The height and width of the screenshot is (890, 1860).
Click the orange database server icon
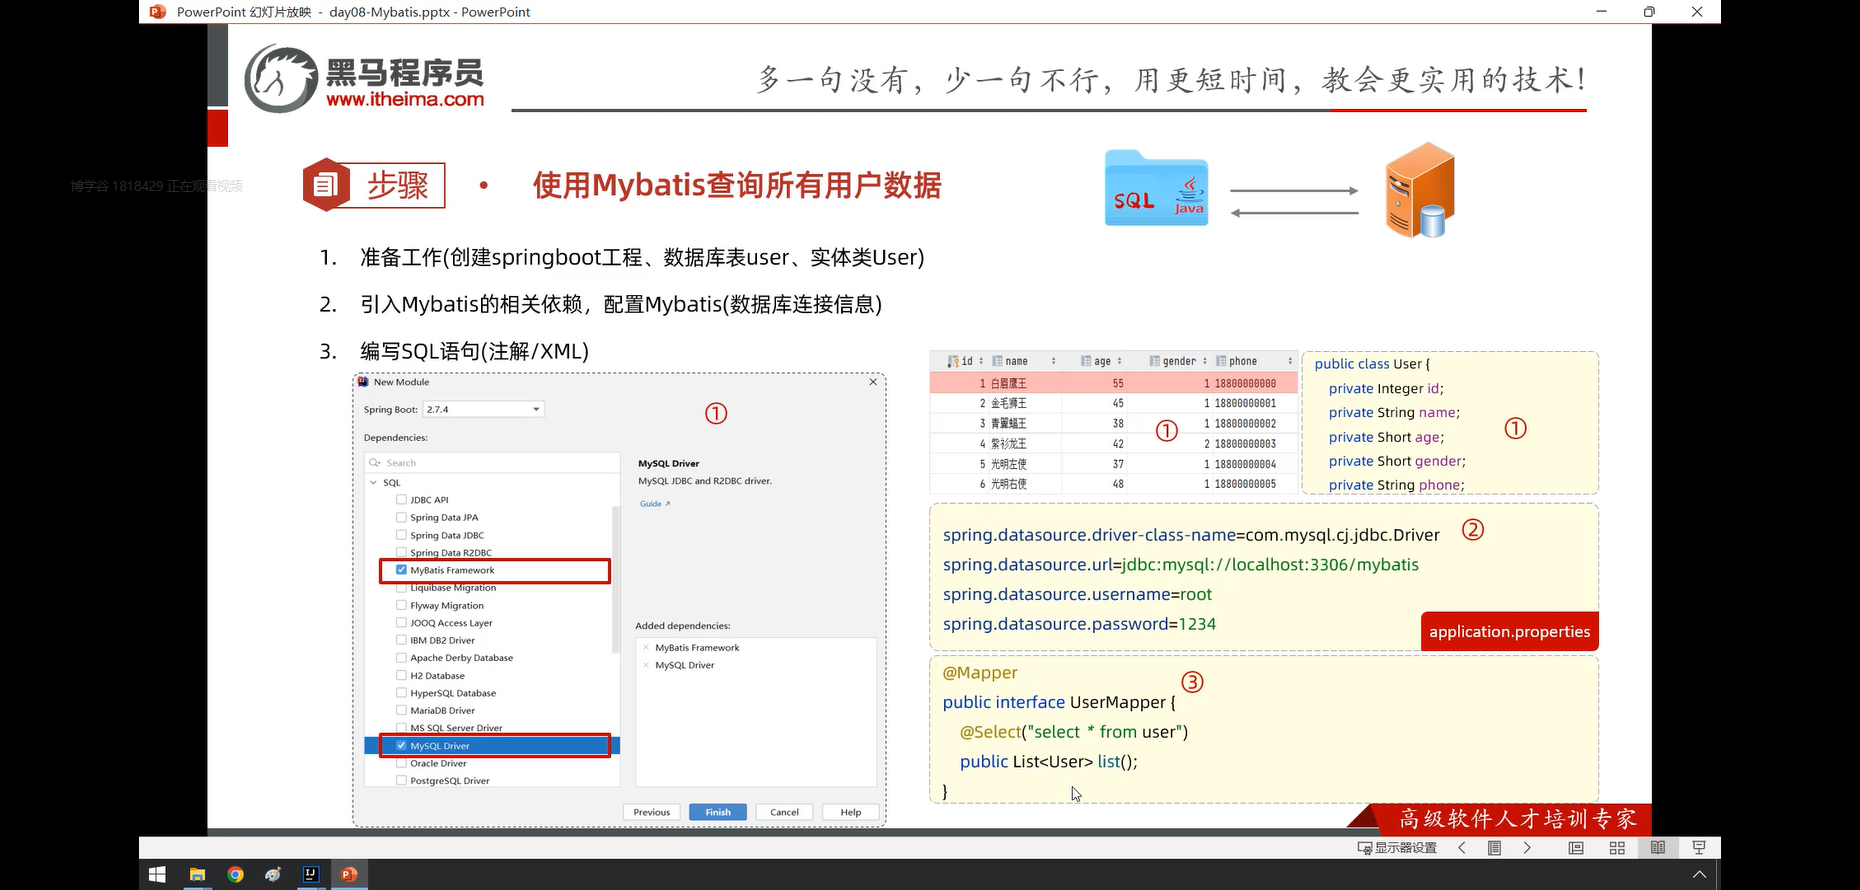(1420, 190)
